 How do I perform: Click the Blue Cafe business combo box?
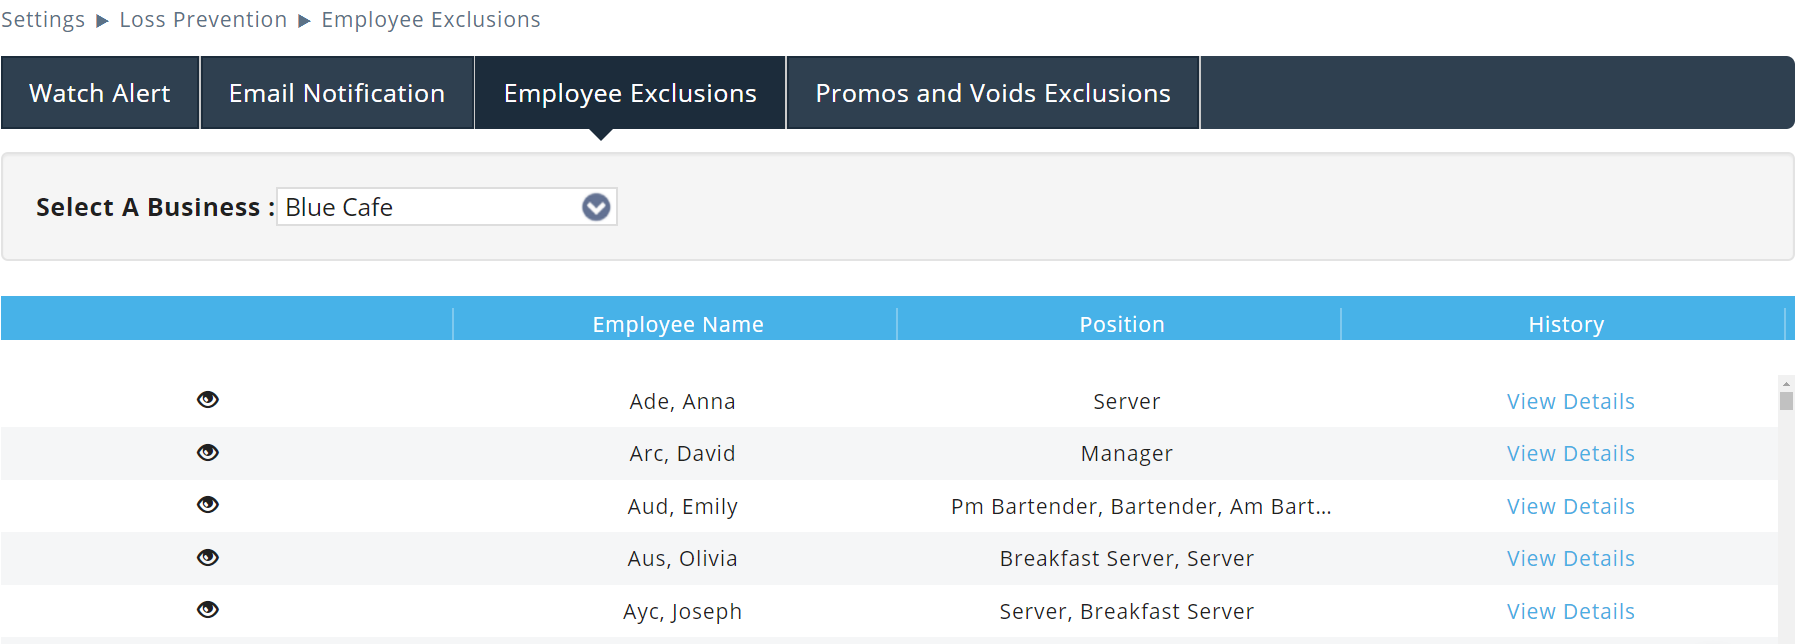[x=430, y=207]
